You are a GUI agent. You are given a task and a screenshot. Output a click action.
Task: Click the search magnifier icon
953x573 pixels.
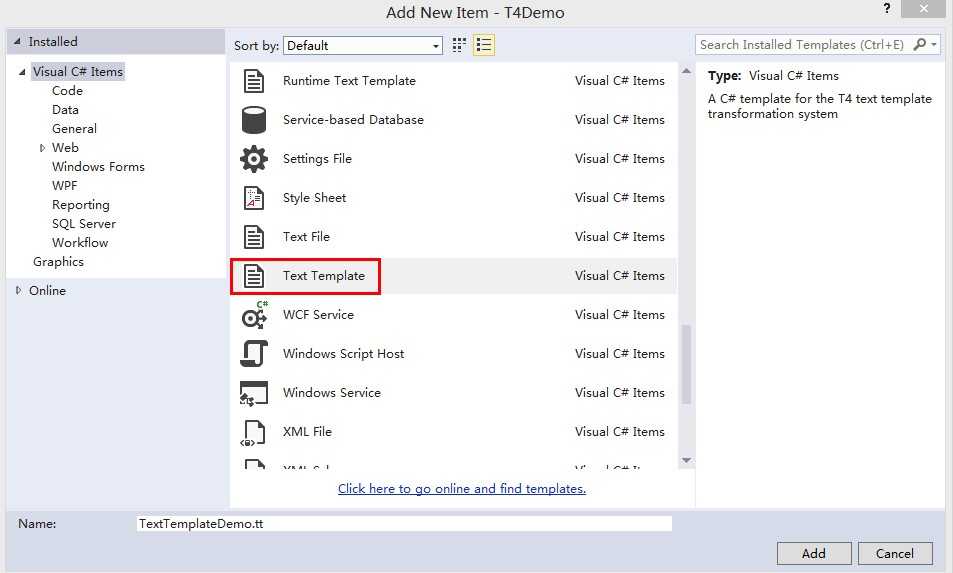(920, 44)
